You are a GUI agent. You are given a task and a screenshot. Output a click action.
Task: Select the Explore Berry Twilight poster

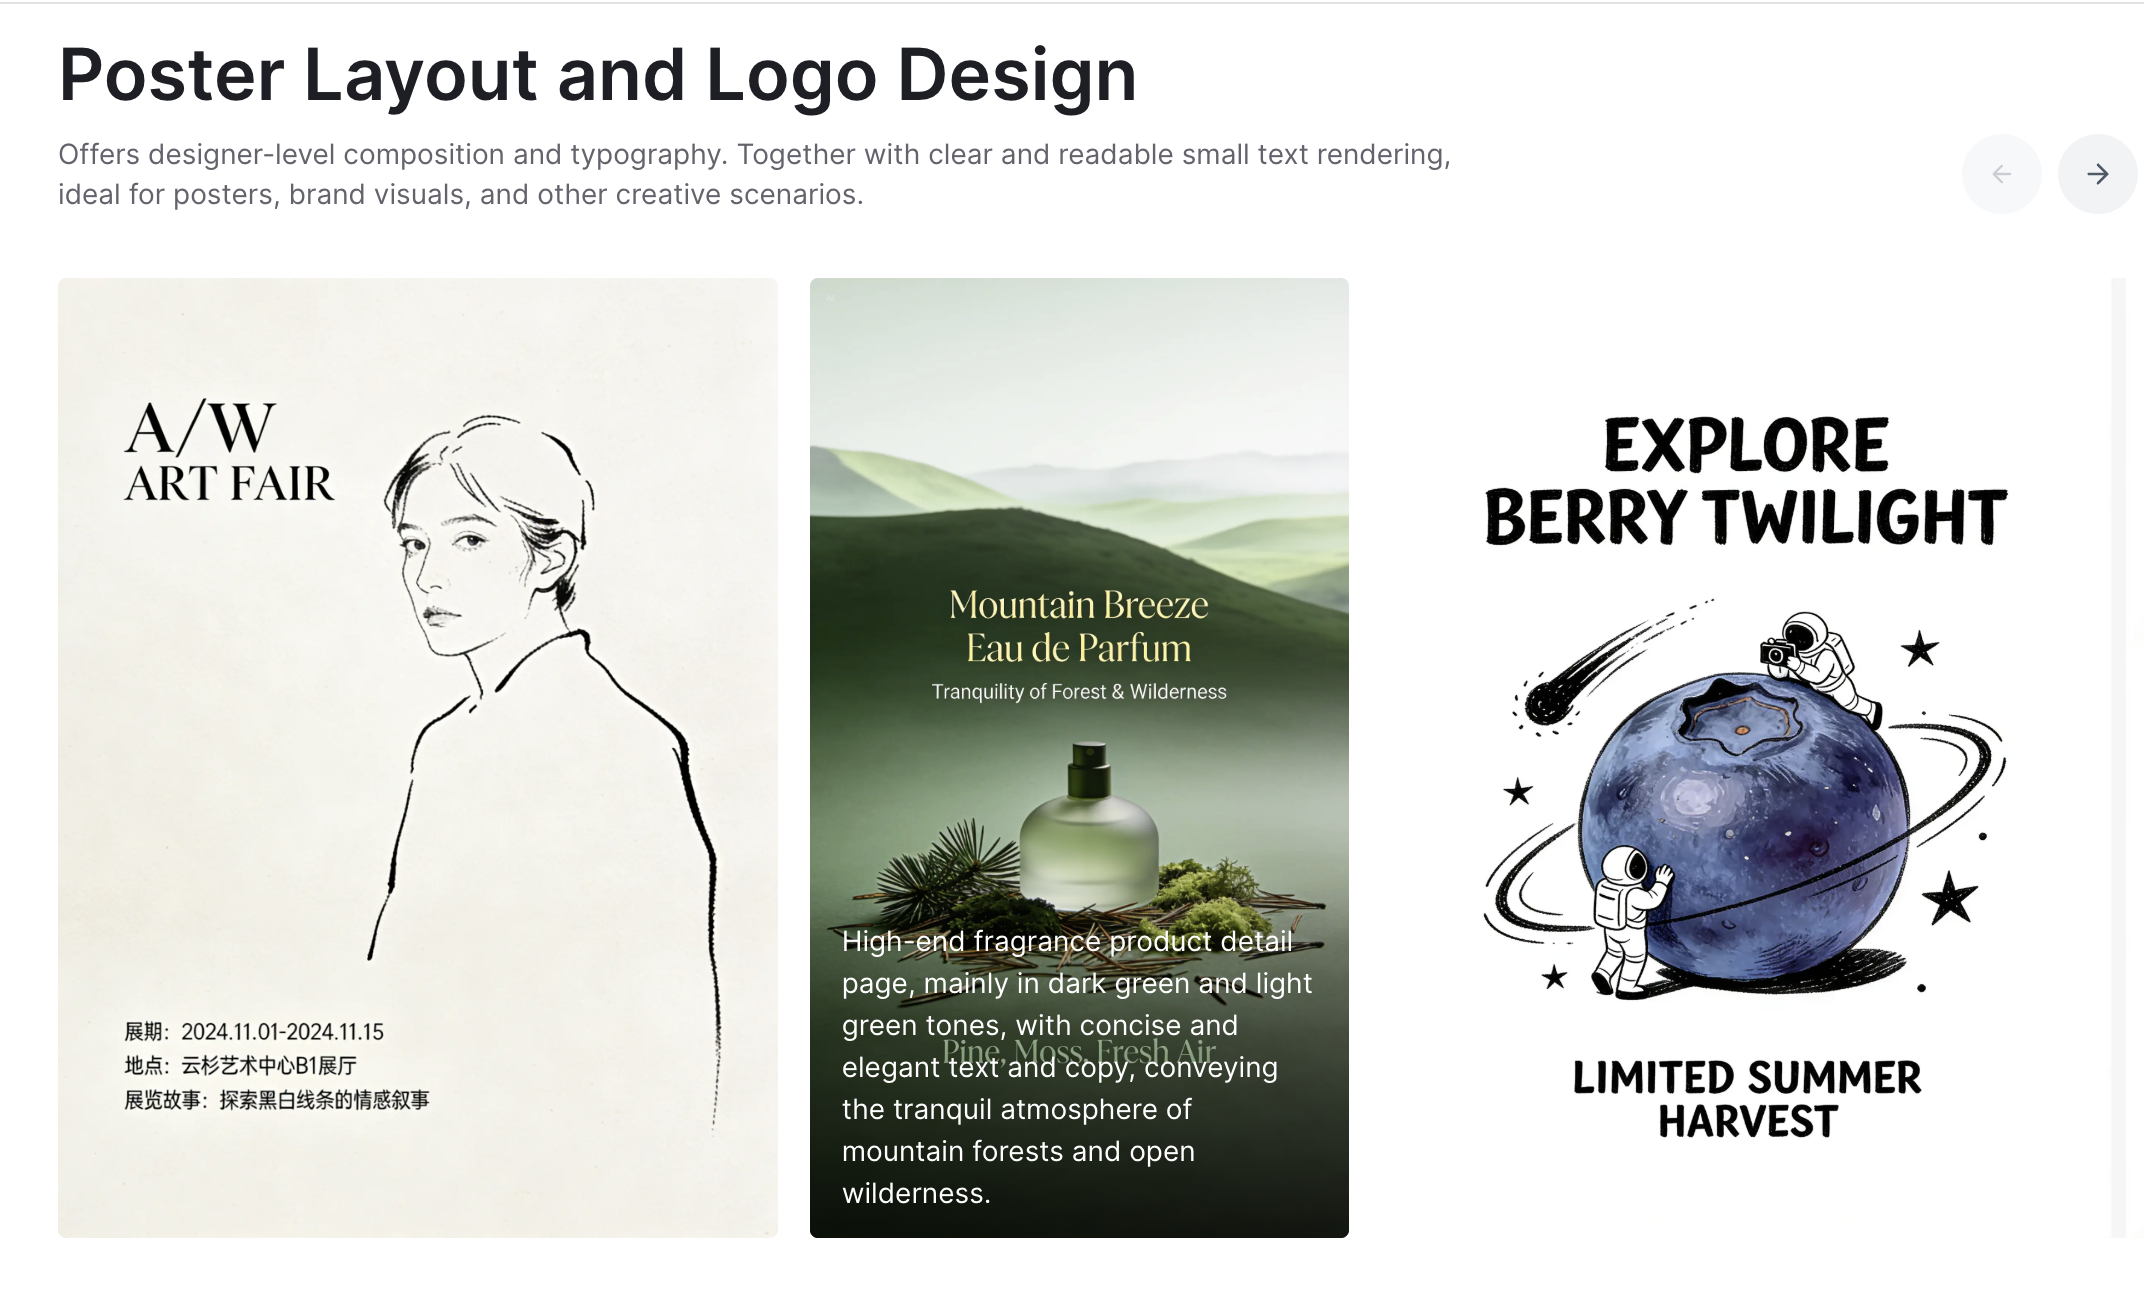coord(1746,758)
